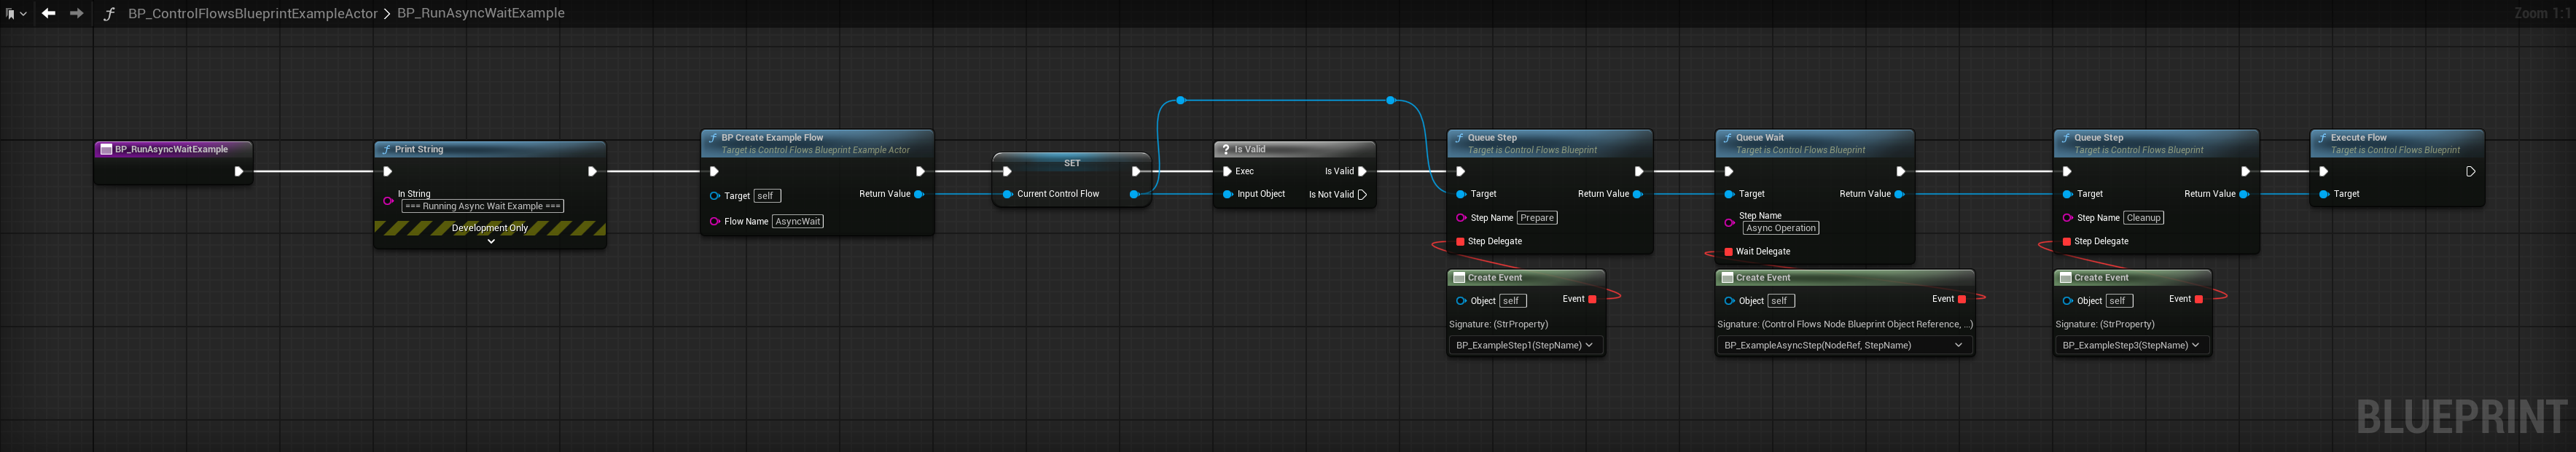The height and width of the screenshot is (452, 2576).
Task: Click the forward navigation arrow
Action: coord(76,13)
